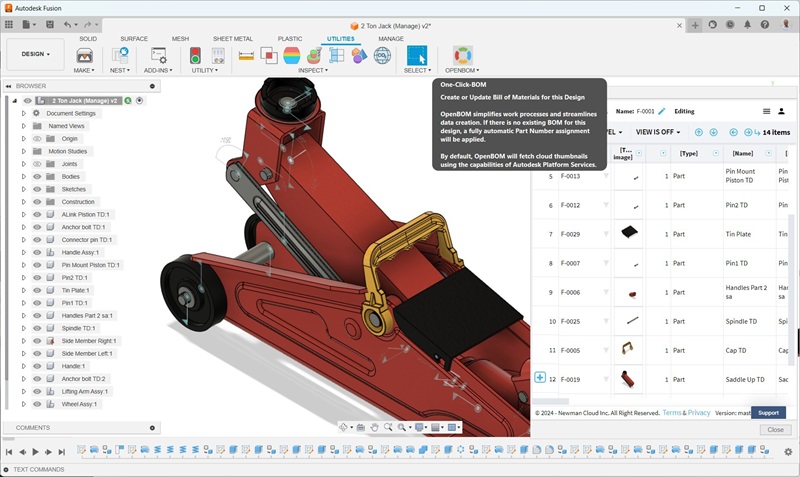Select the Measure ruler tool
The image size is (800, 477).
[246, 56]
